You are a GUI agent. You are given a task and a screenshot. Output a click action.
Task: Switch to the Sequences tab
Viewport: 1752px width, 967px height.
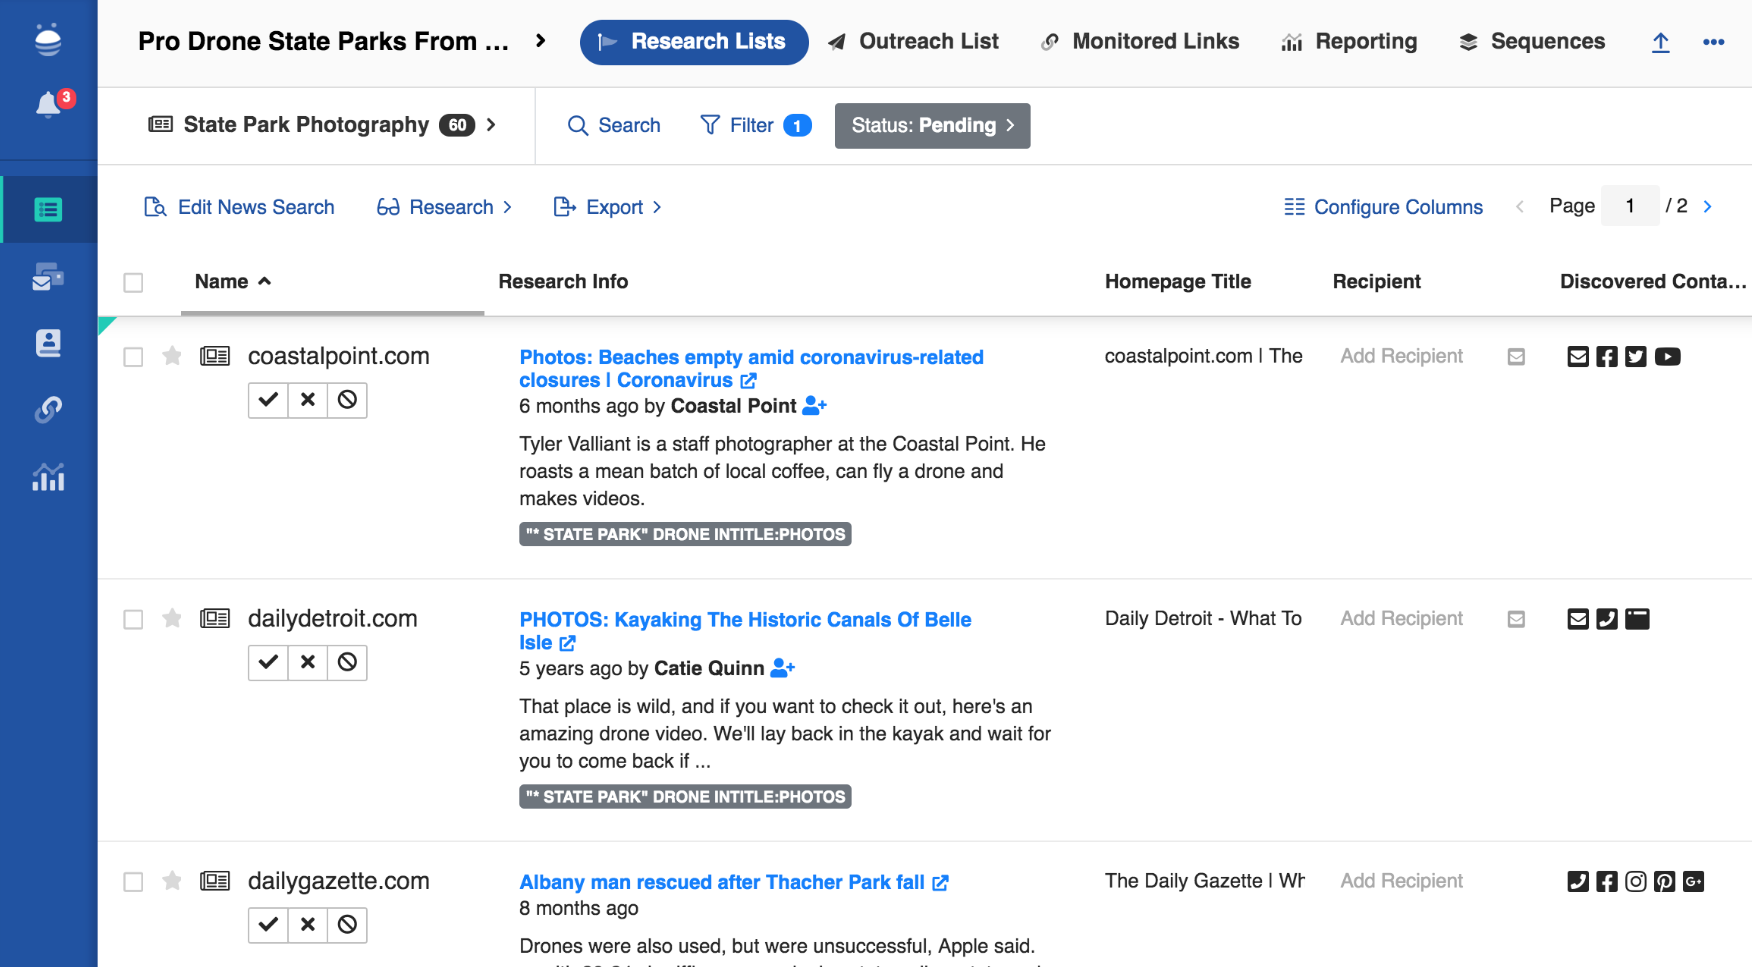[x=1532, y=42]
